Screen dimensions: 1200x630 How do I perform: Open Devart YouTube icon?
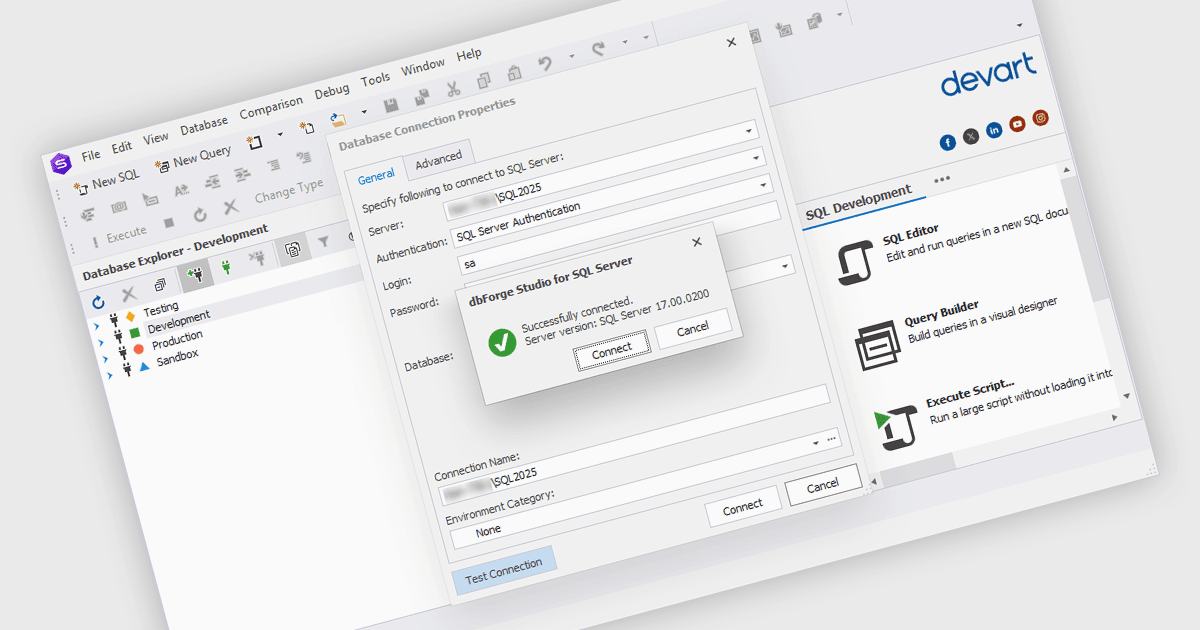[x=1017, y=124]
